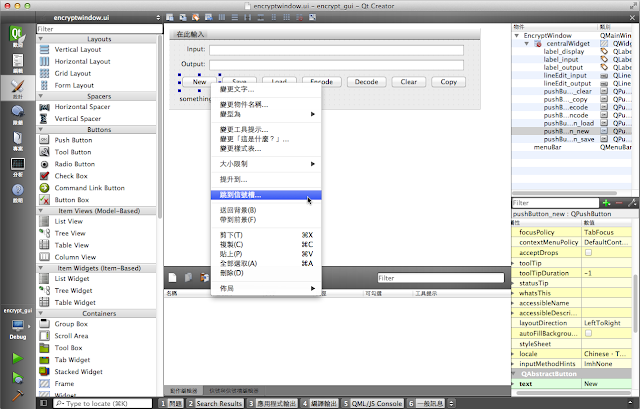Activate Edit Buddies toolbar icon

tap(196, 17)
